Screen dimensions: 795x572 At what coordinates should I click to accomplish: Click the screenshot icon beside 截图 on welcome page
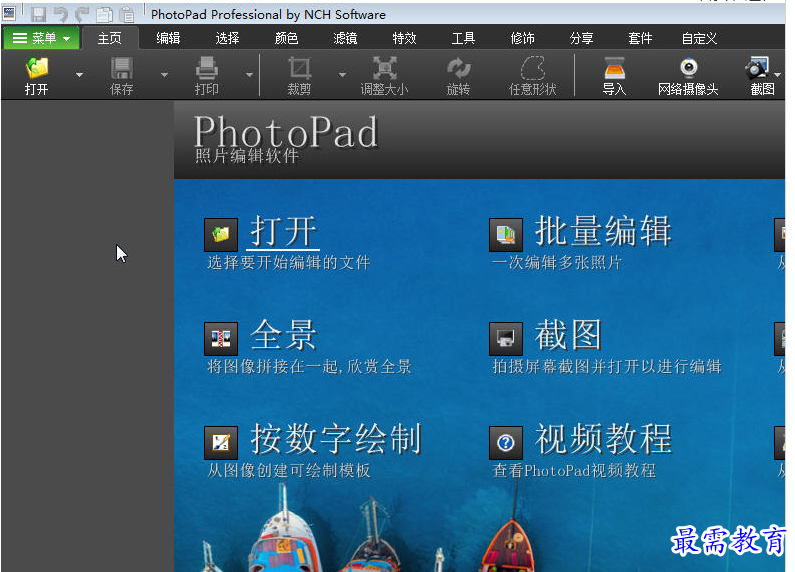point(506,339)
